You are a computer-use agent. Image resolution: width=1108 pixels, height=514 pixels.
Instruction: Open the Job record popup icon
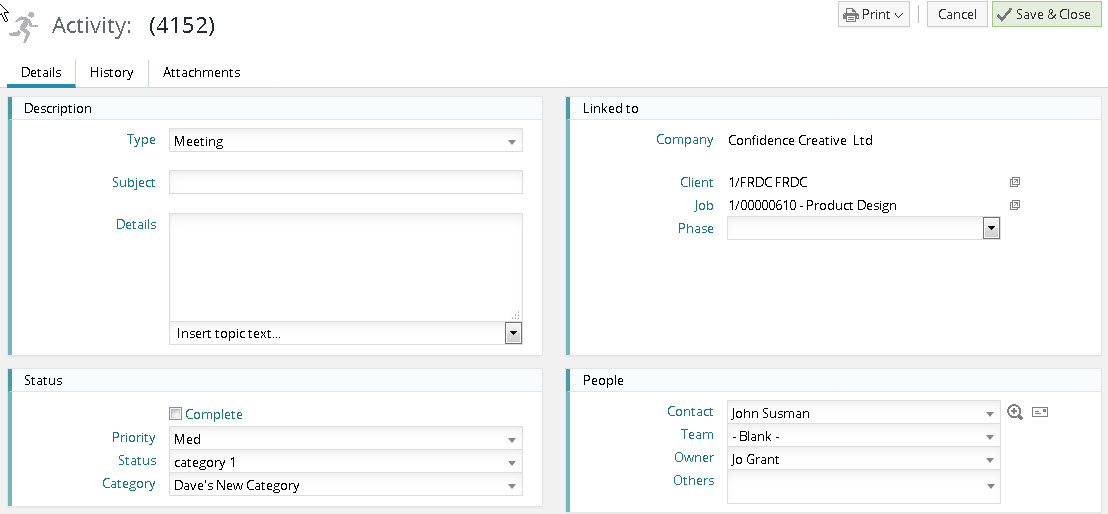tap(1014, 205)
